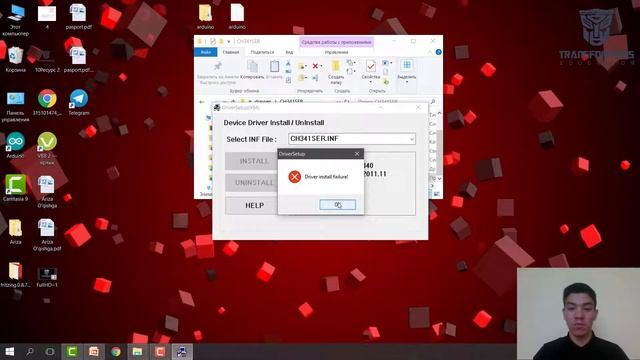Screen dimensions: 640x360
Task: Click the DriverSetup taskbar icon
Action: (181, 351)
